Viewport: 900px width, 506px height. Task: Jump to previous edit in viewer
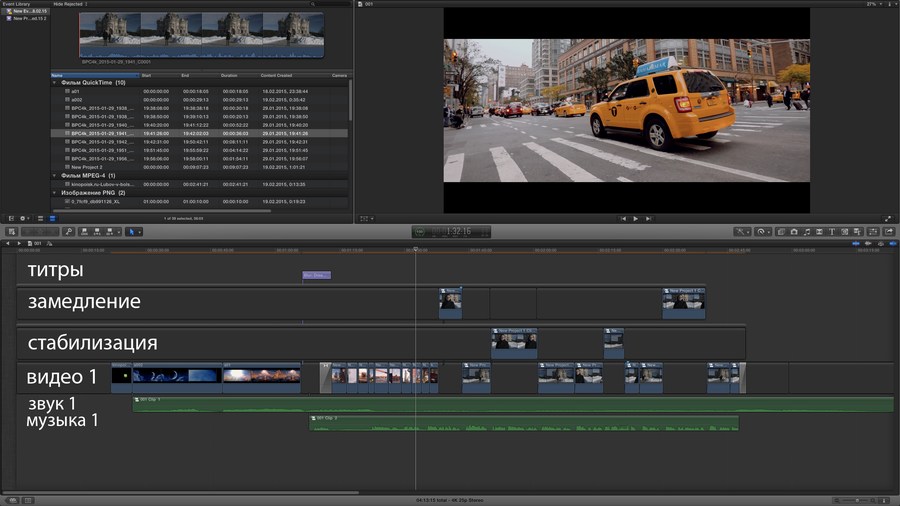(623, 219)
